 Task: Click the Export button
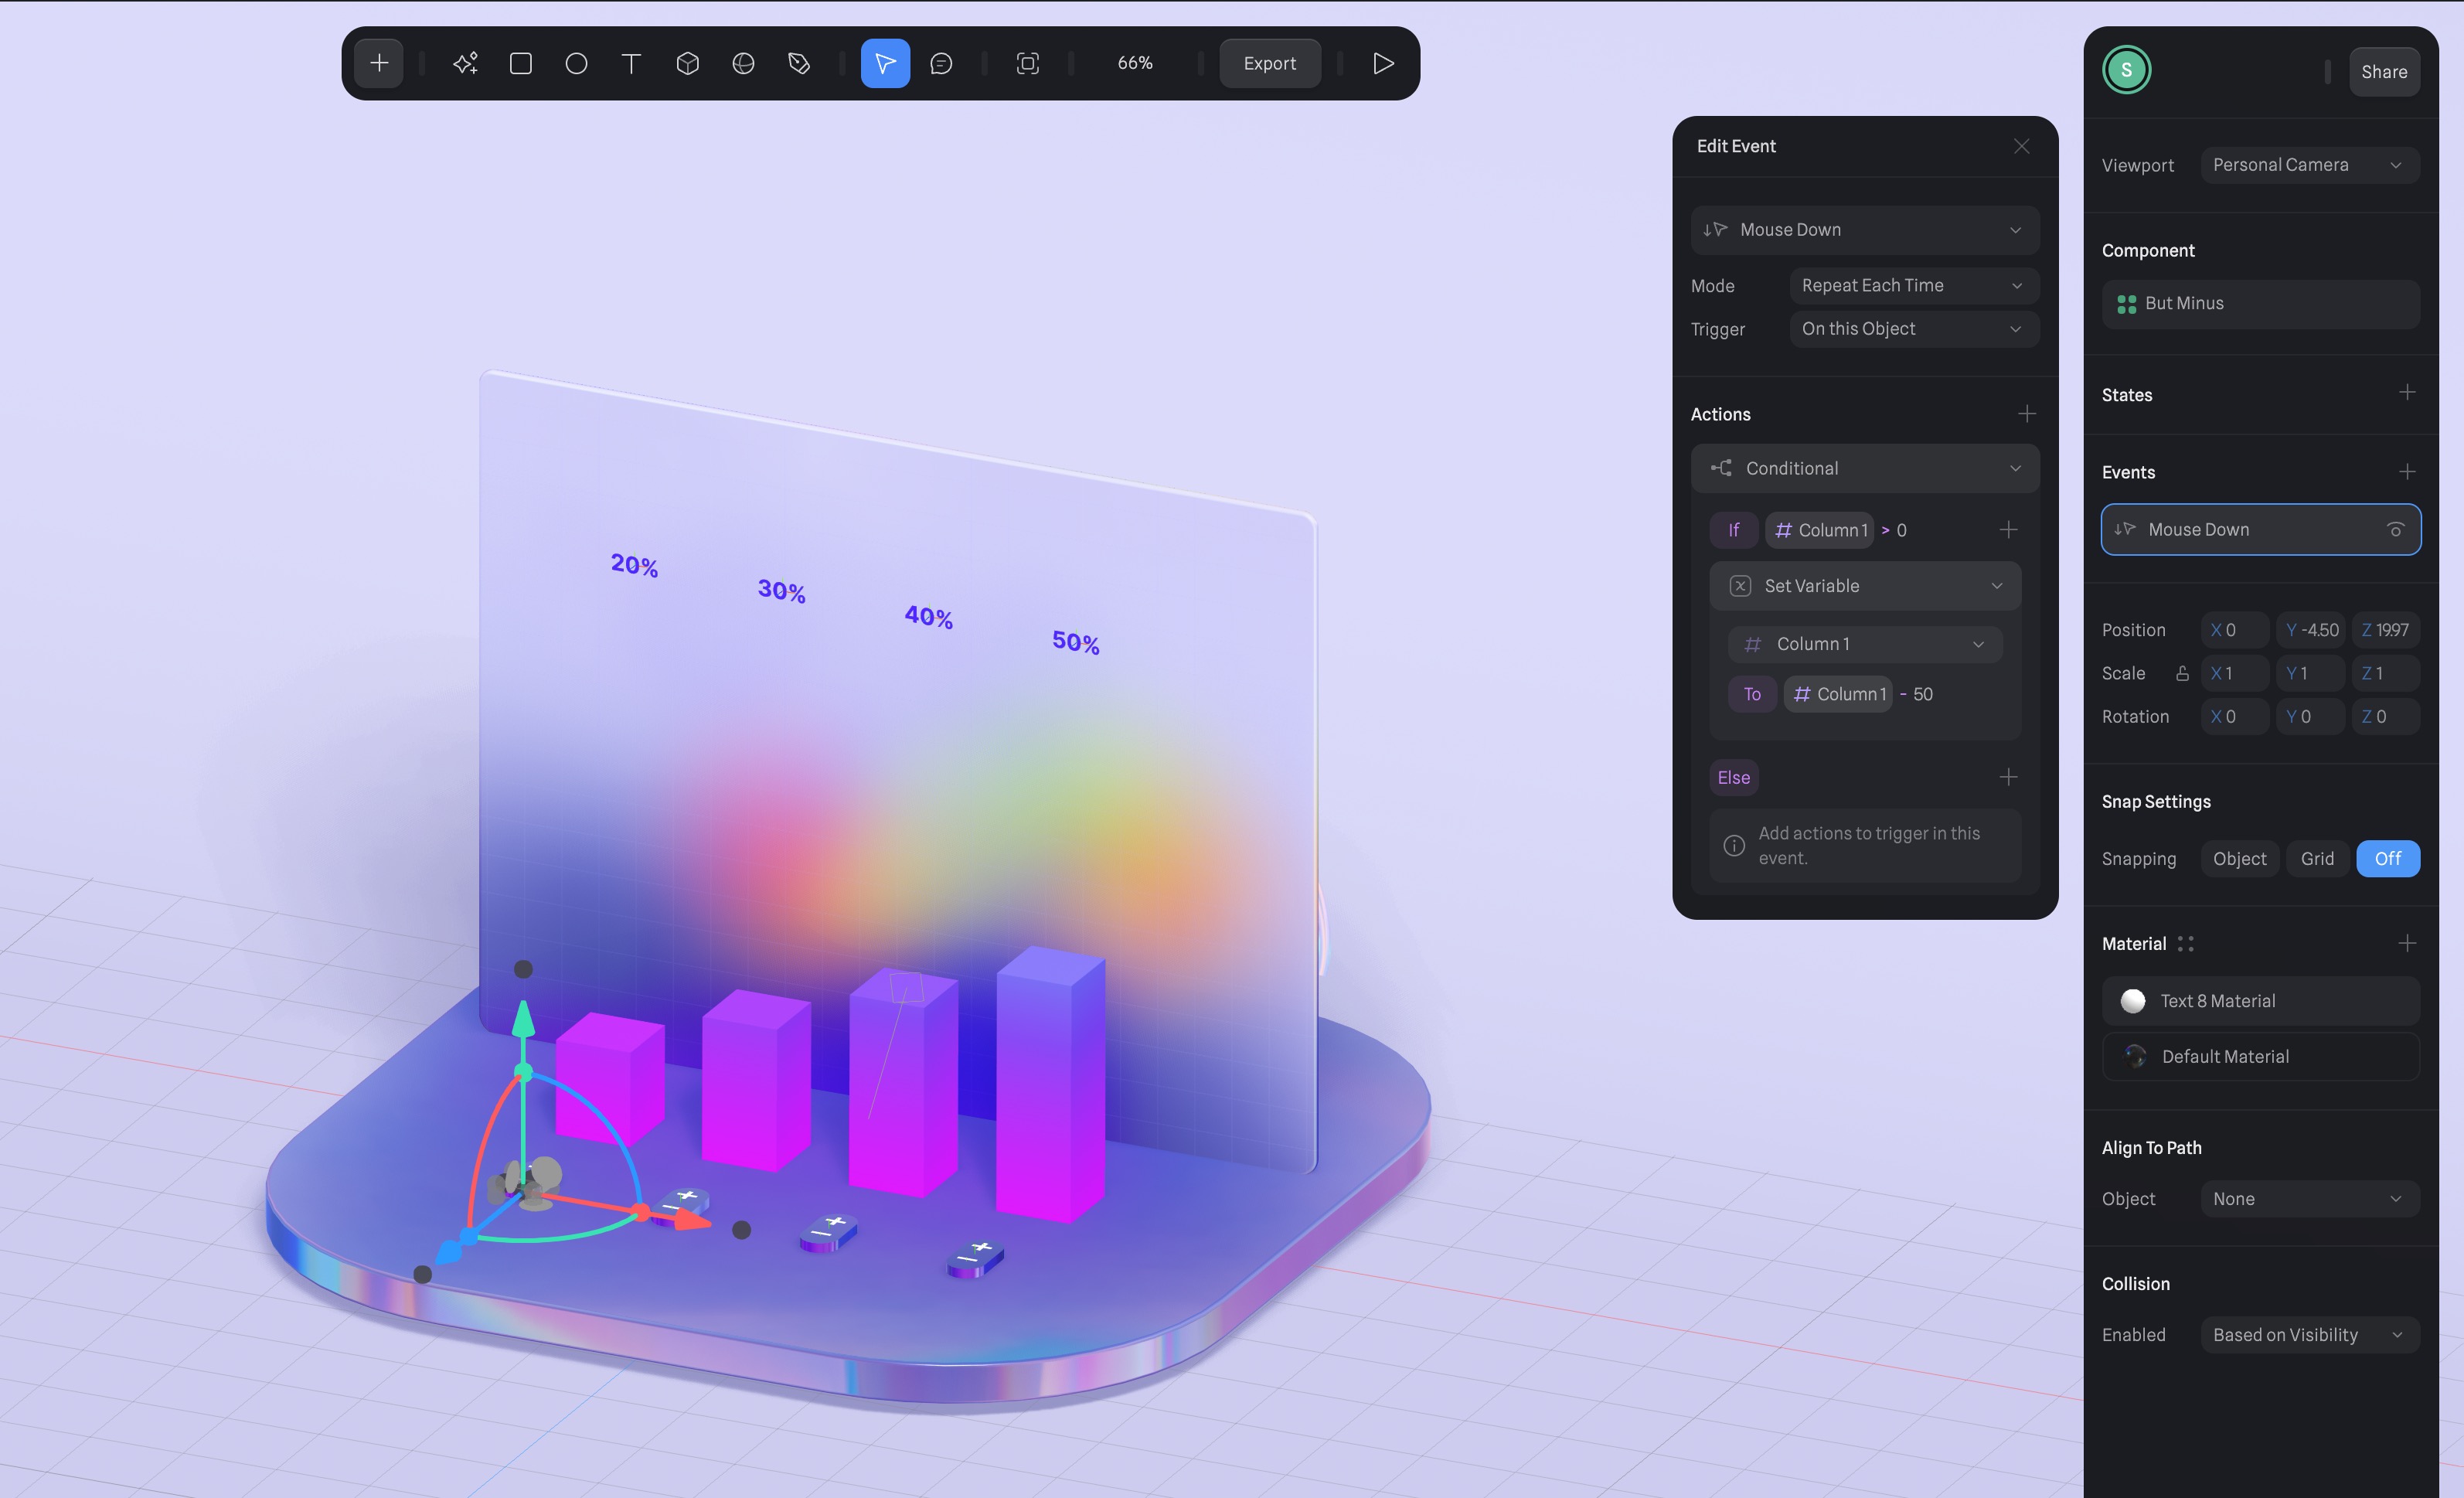point(1269,63)
